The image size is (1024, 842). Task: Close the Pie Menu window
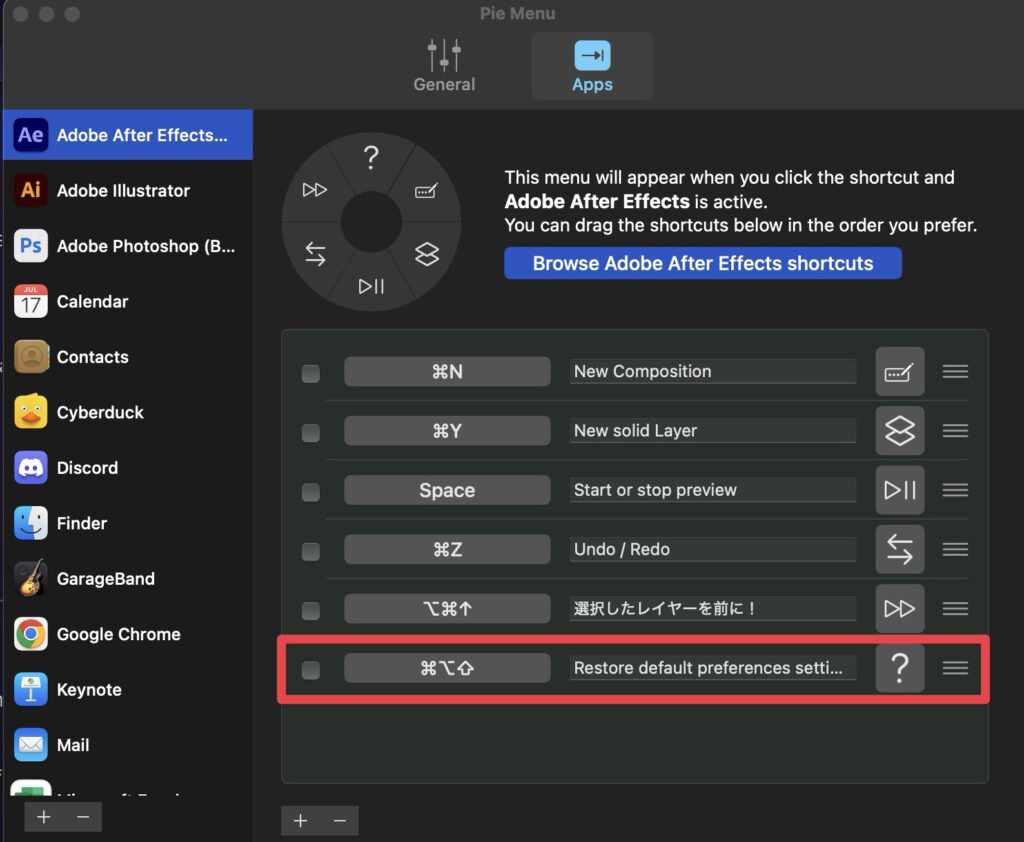[x=20, y=14]
